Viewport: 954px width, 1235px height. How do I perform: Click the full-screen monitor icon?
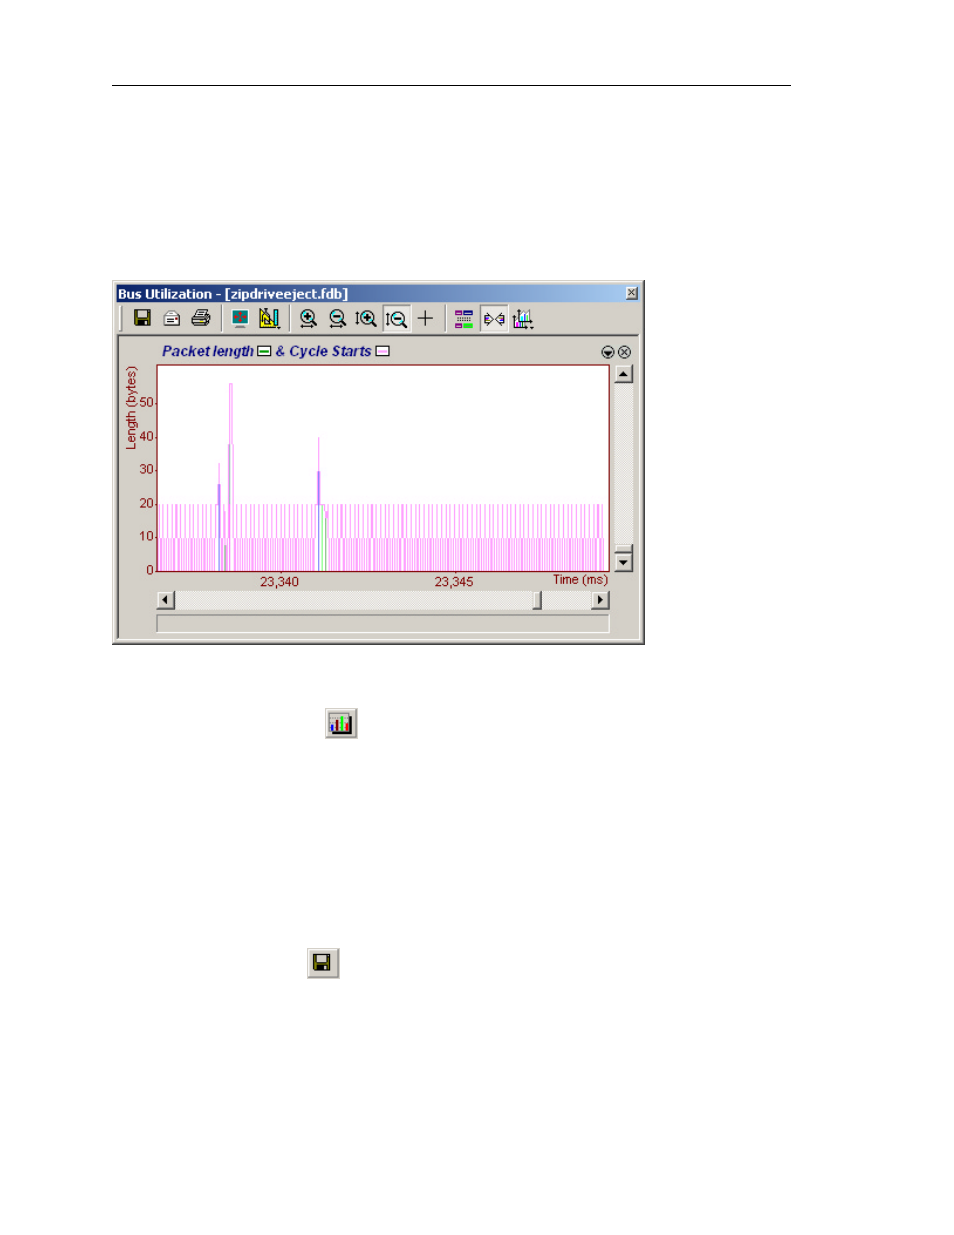(240, 318)
